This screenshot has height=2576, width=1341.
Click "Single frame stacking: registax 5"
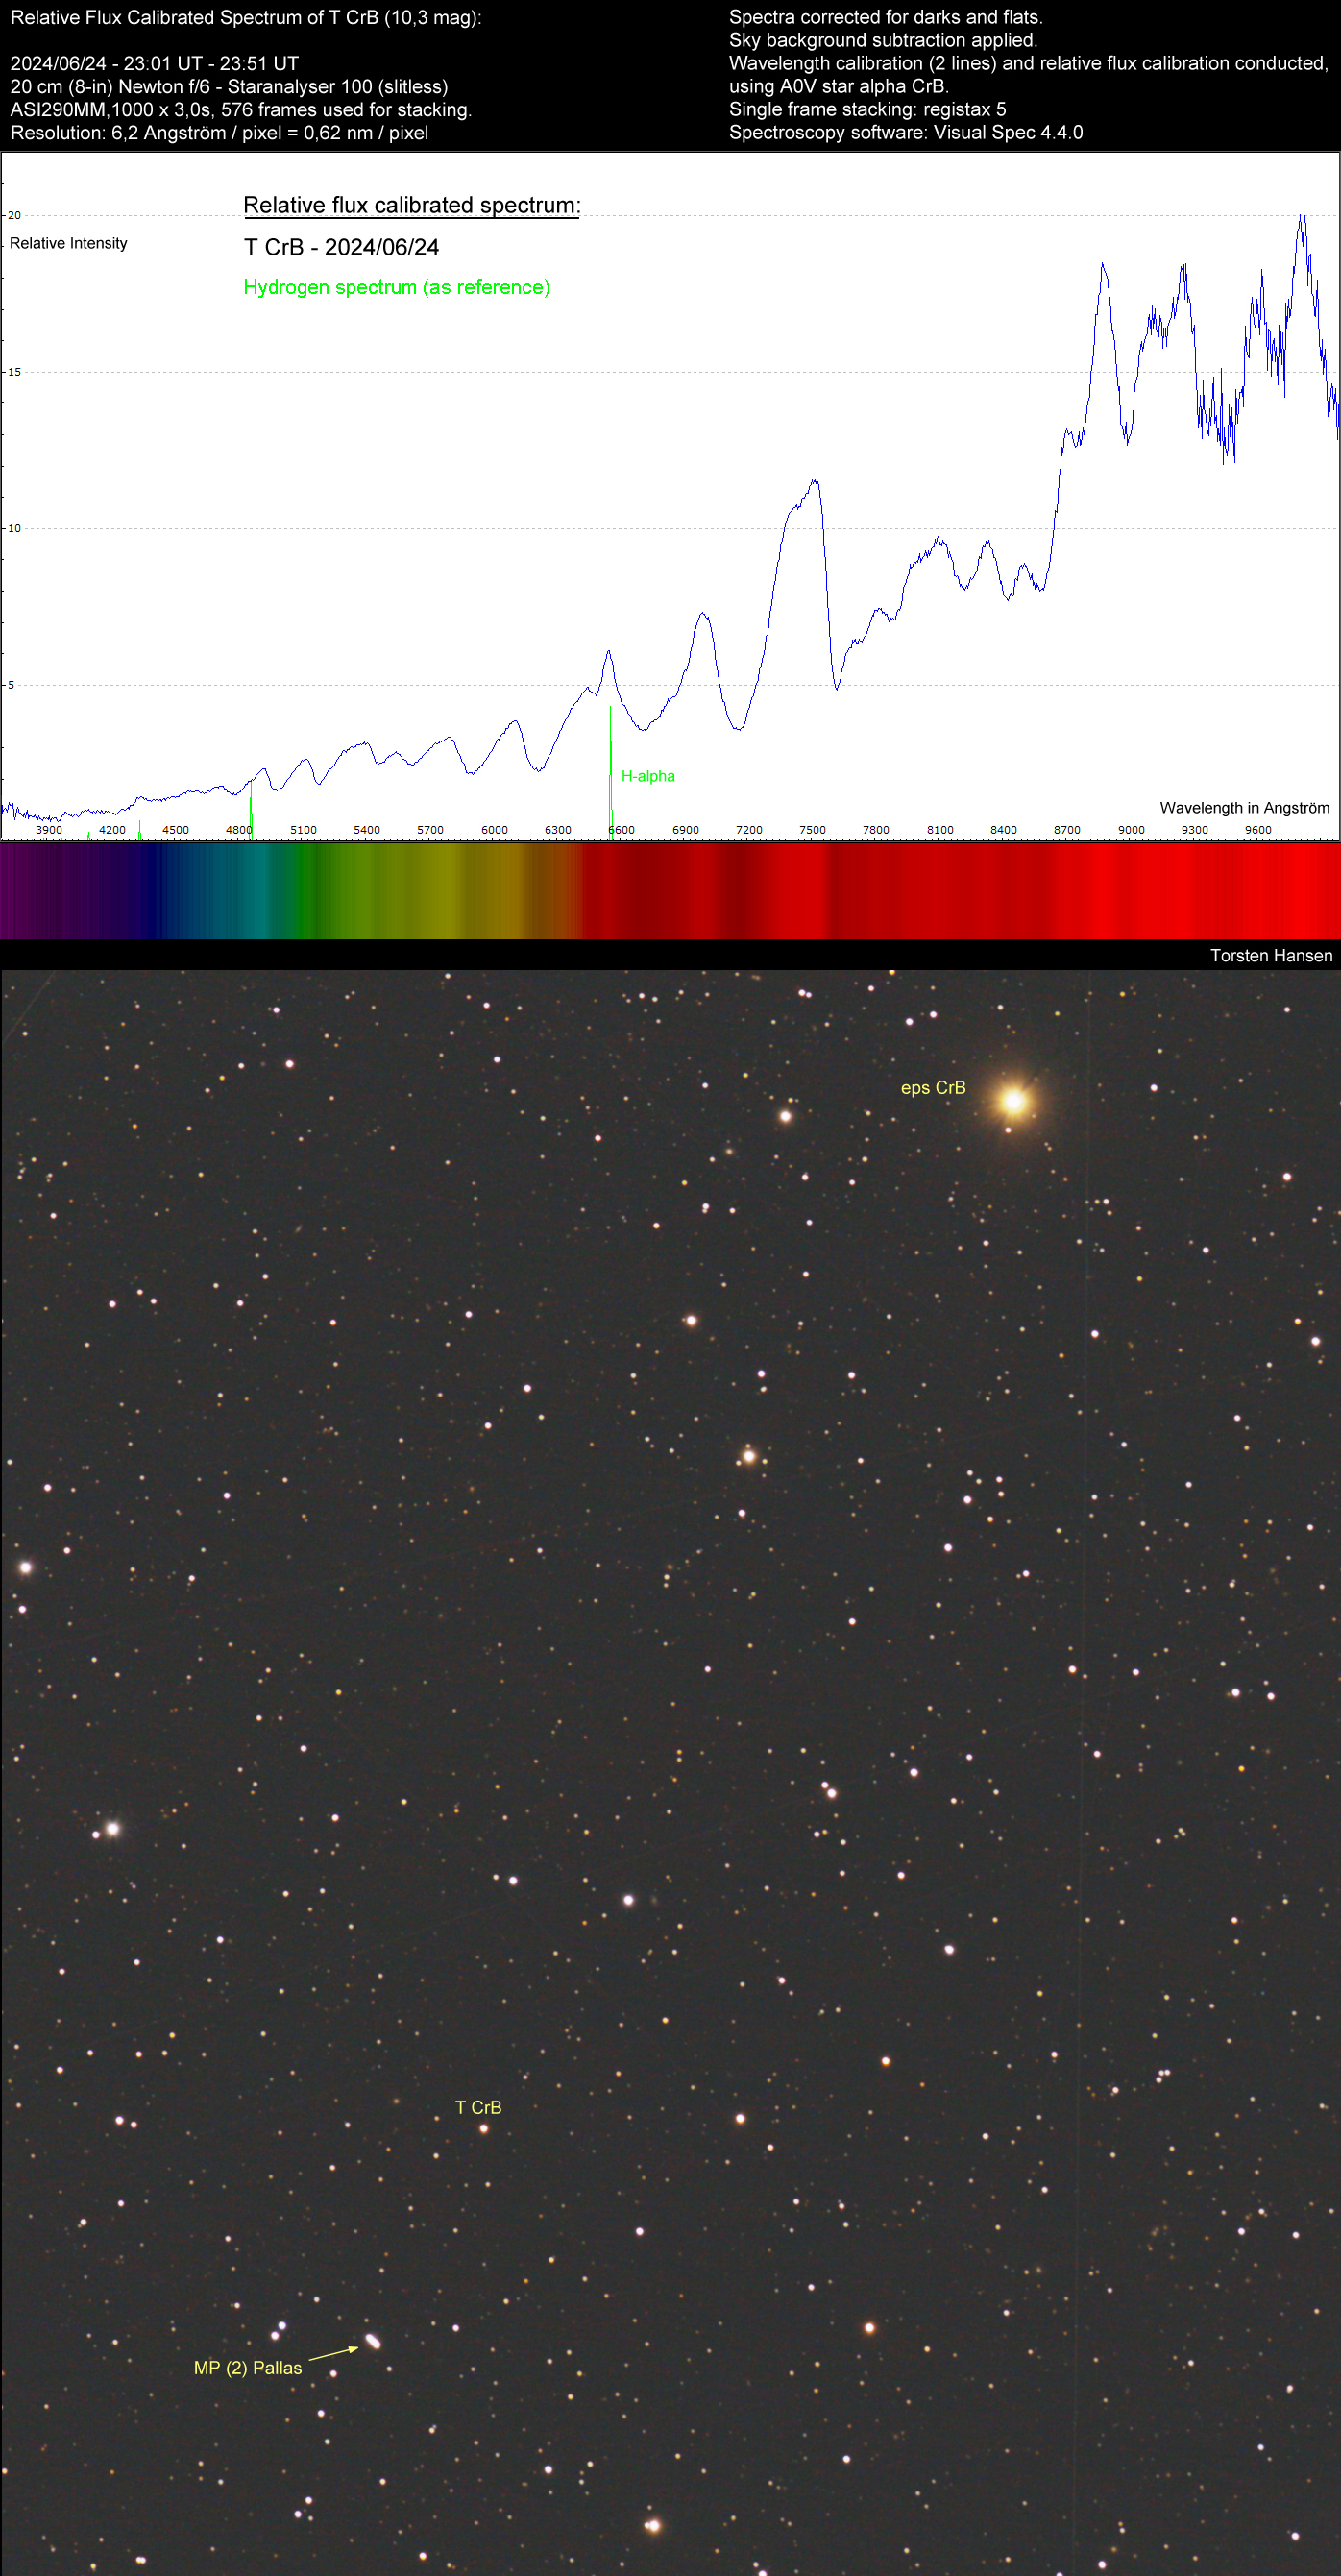[867, 110]
